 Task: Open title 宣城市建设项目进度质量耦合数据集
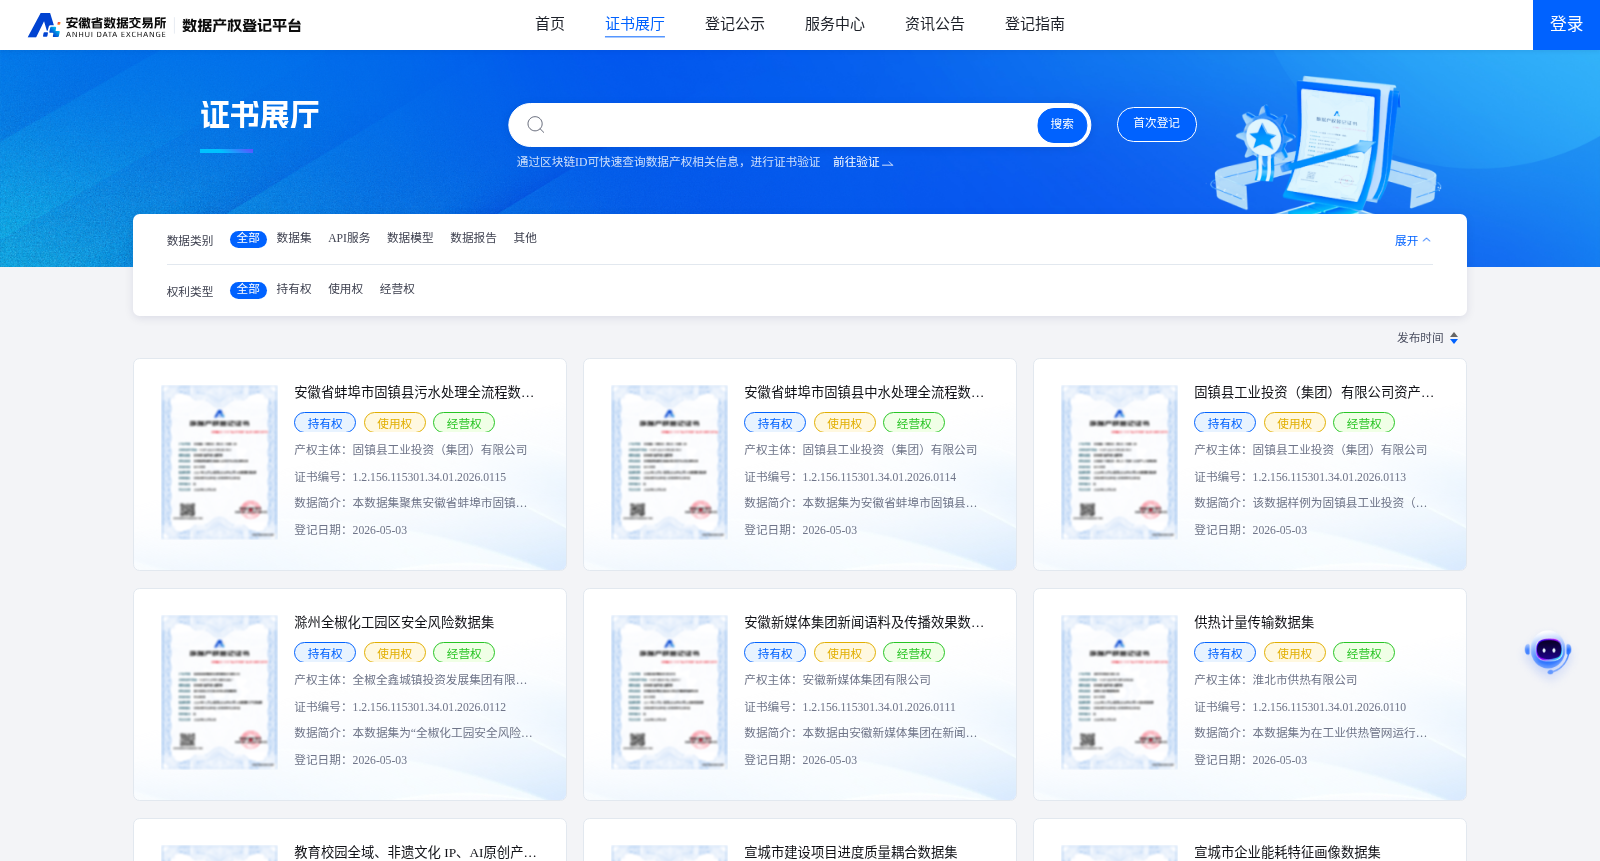[851, 852]
